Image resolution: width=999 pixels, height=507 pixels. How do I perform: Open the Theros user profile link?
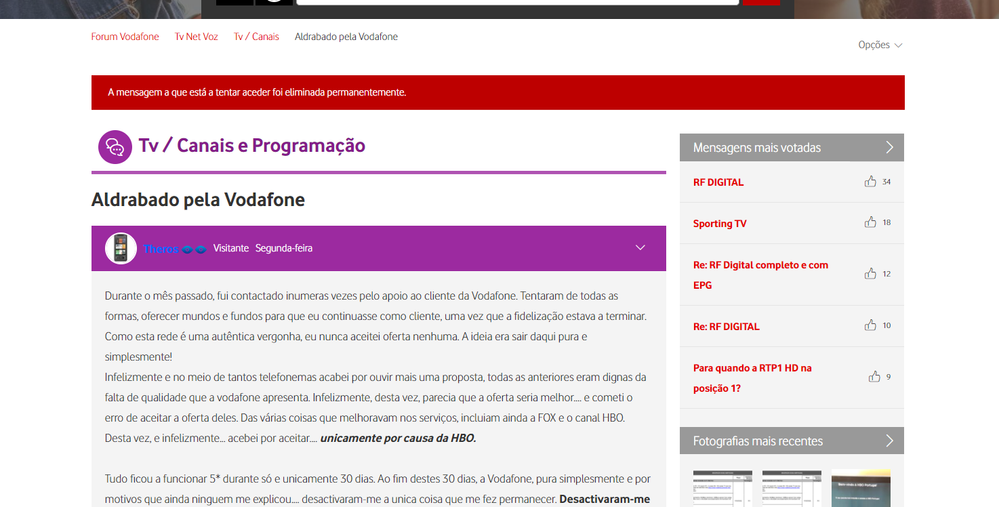(161, 249)
